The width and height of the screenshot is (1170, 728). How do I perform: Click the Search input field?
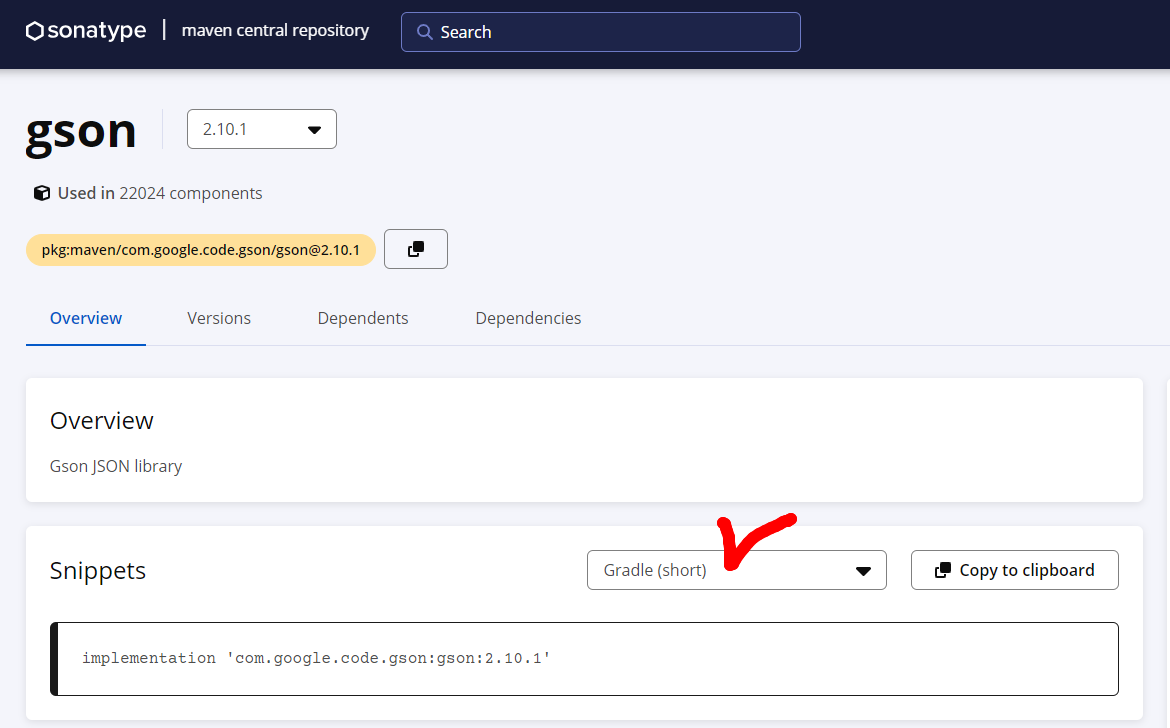[601, 32]
